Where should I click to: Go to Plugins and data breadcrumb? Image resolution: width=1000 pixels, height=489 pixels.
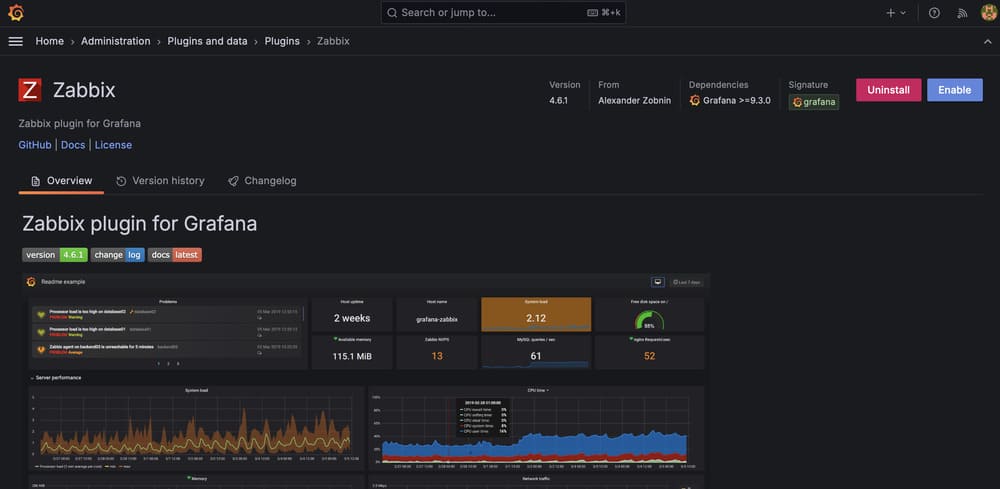click(x=207, y=41)
